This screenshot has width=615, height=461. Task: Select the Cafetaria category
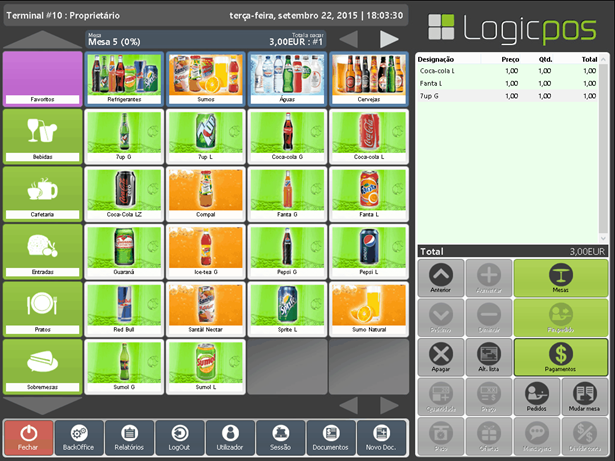42,193
